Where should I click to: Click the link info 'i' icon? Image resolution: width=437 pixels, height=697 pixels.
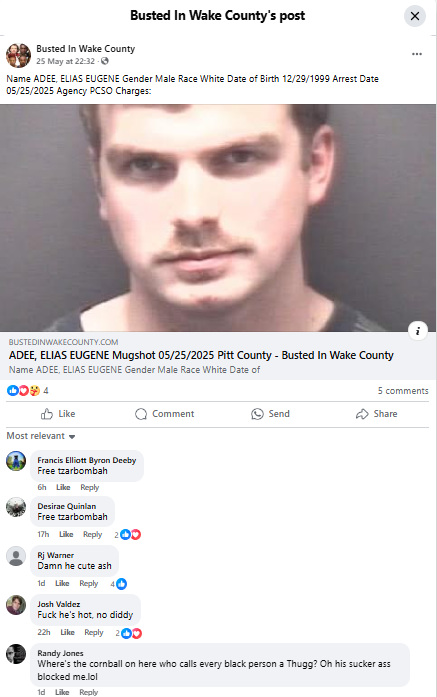coord(417,331)
